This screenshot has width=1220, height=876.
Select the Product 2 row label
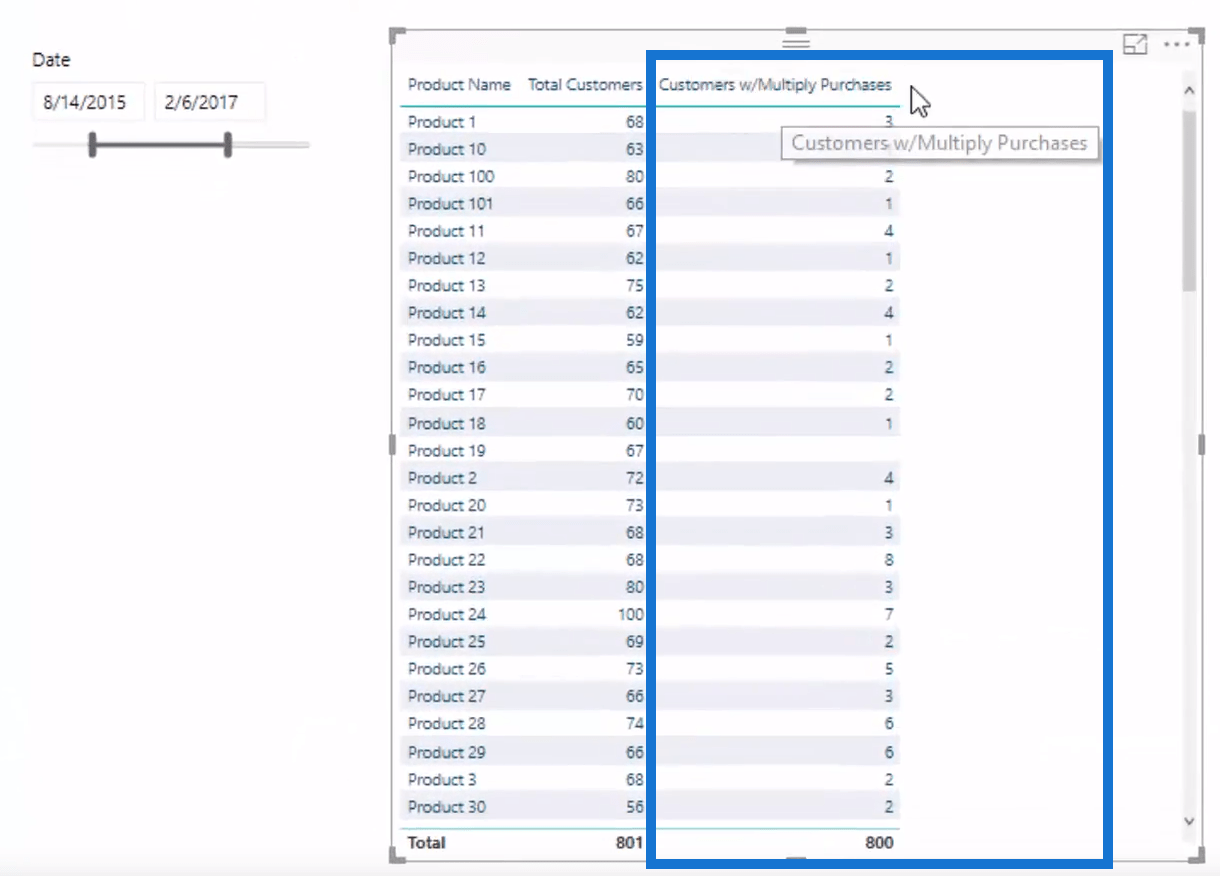coord(442,478)
